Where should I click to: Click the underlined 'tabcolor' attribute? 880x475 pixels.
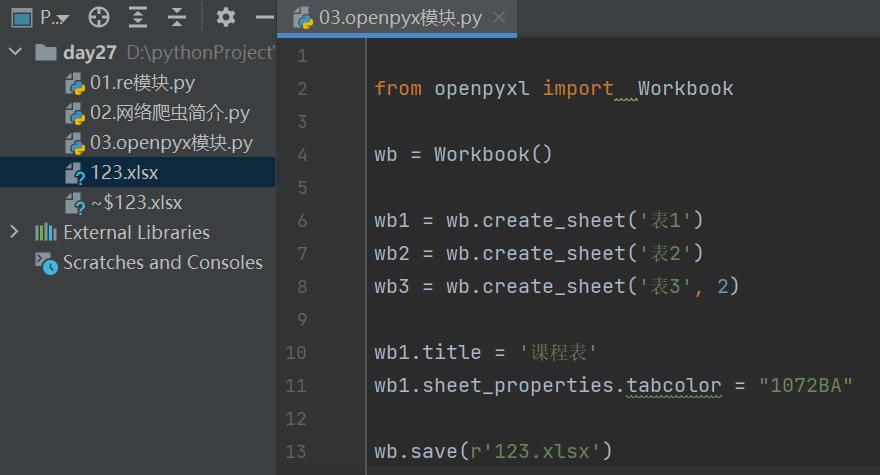coord(674,386)
